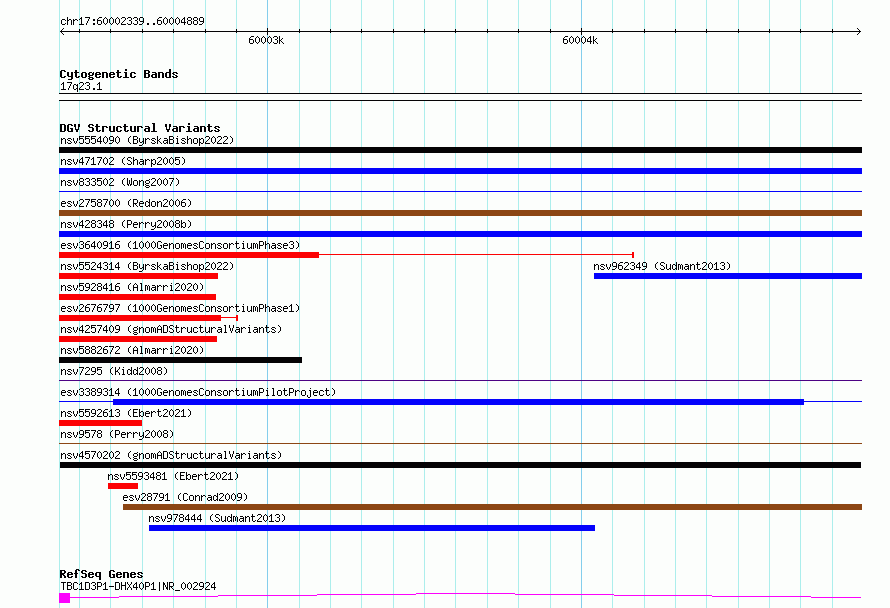Click the nsv962349 (Sudmant2013) label
The width and height of the screenshot is (890, 608).
click(662, 266)
